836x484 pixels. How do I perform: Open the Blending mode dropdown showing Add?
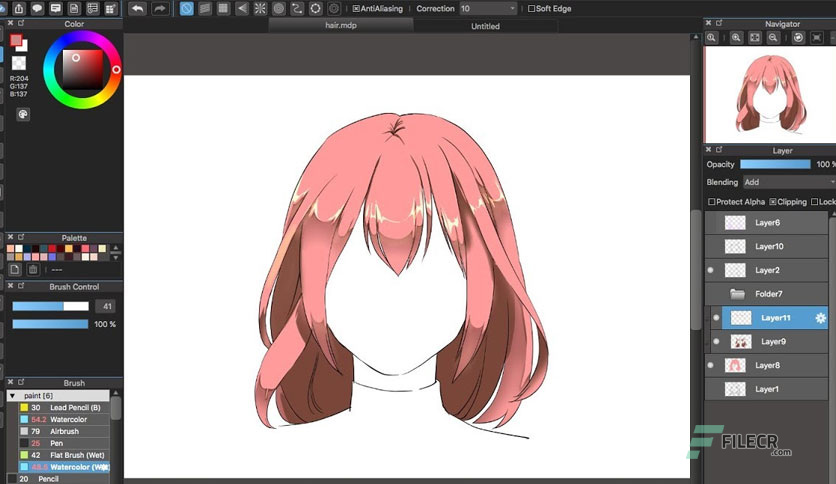pos(789,182)
